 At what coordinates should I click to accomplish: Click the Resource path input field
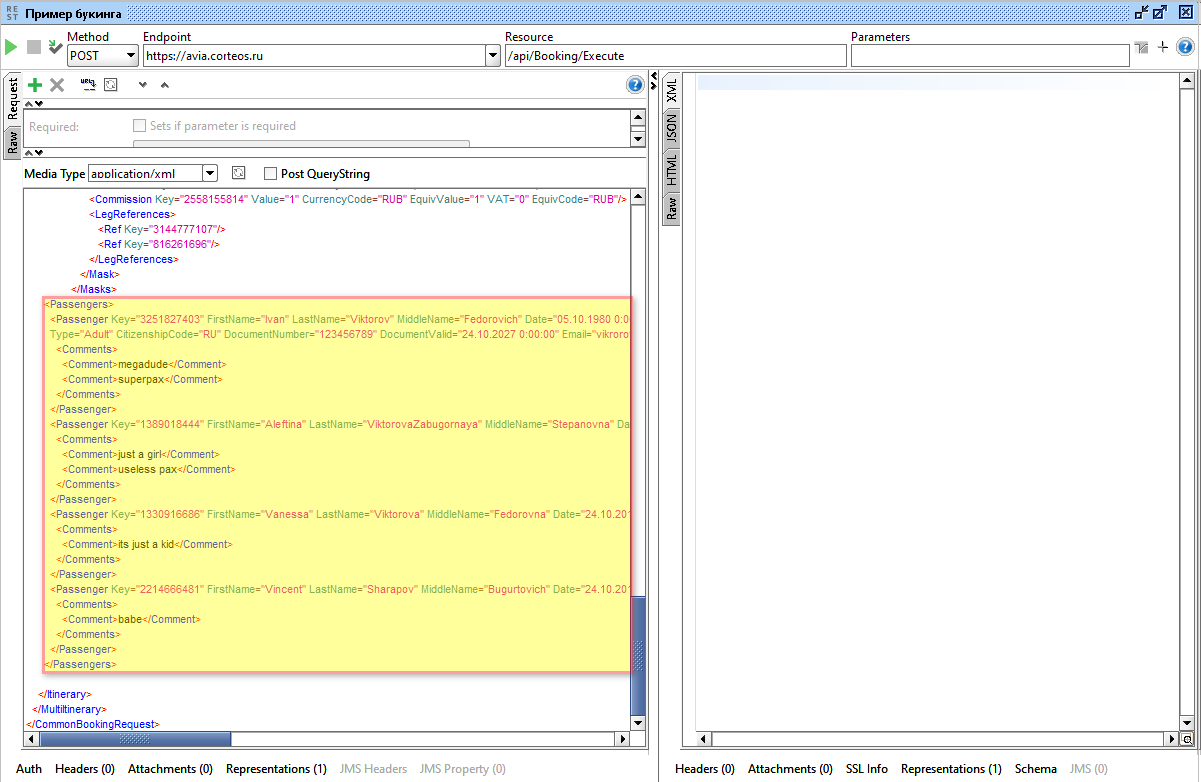(x=675, y=56)
